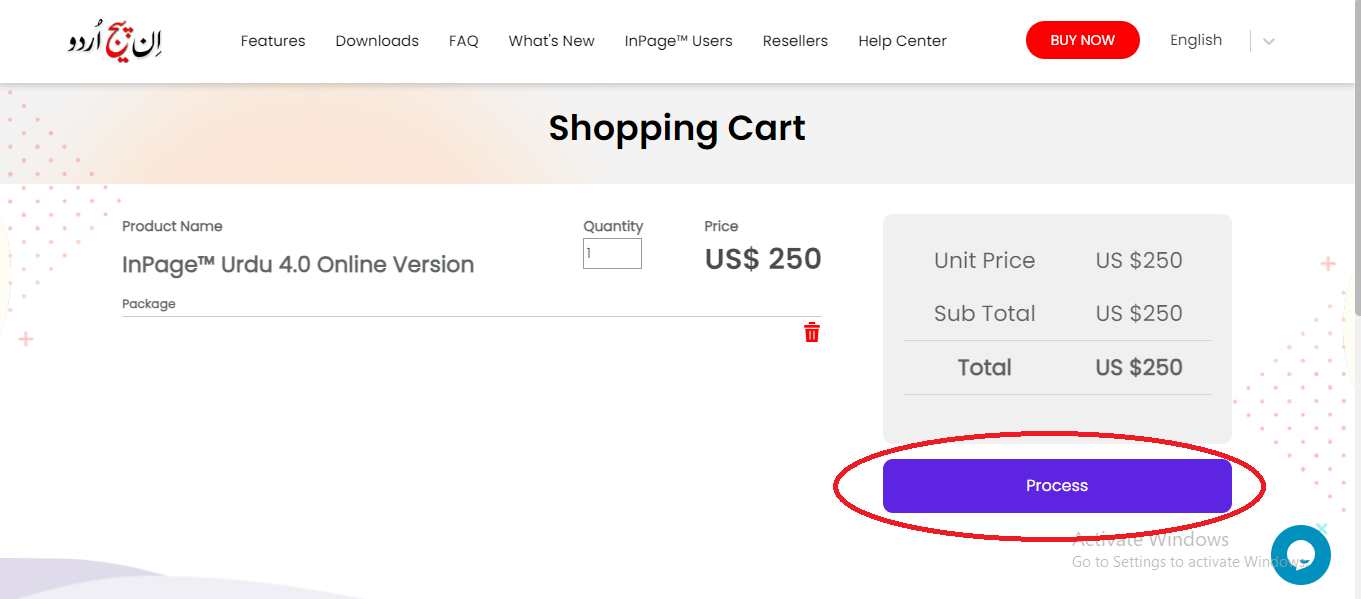Image resolution: width=1361 pixels, height=599 pixels.
Task: Open the InPage™ Users page
Action: pyautogui.click(x=678, y=41)
